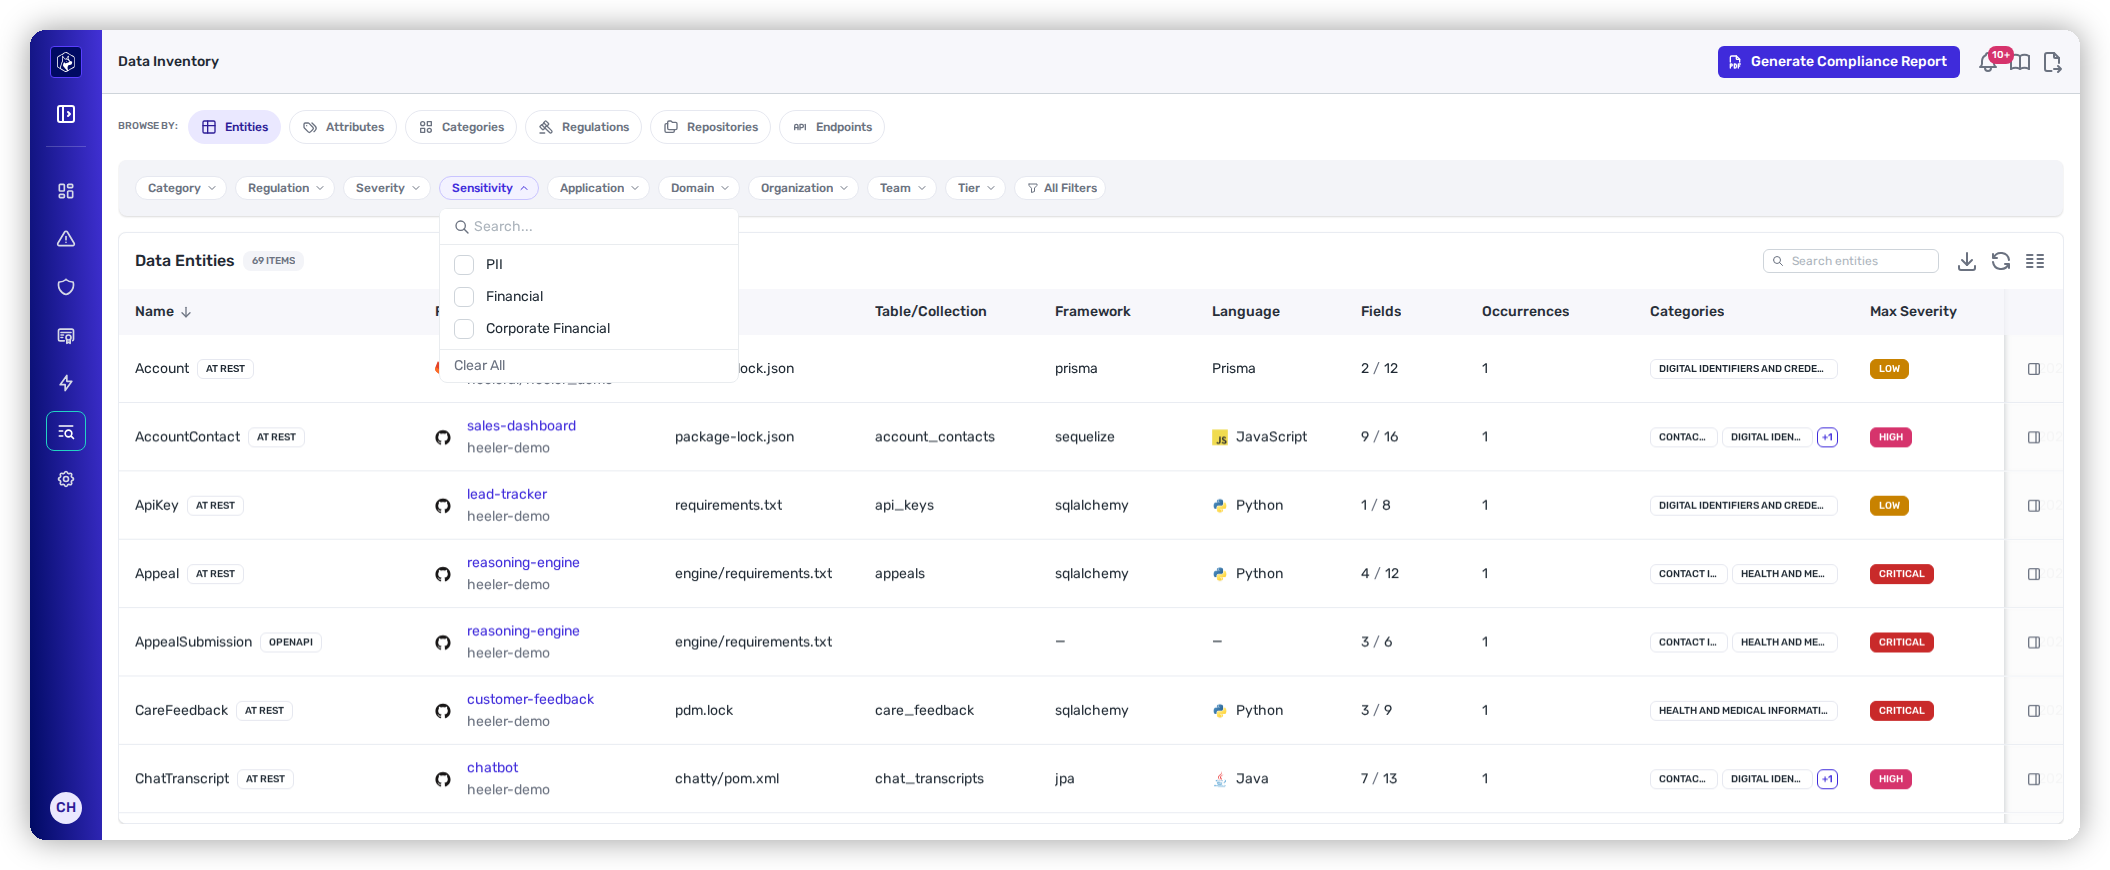The width and height of the screenshot is (2110, 870).
Task: Open the column layout icon
Action: tap(2035, 261)
